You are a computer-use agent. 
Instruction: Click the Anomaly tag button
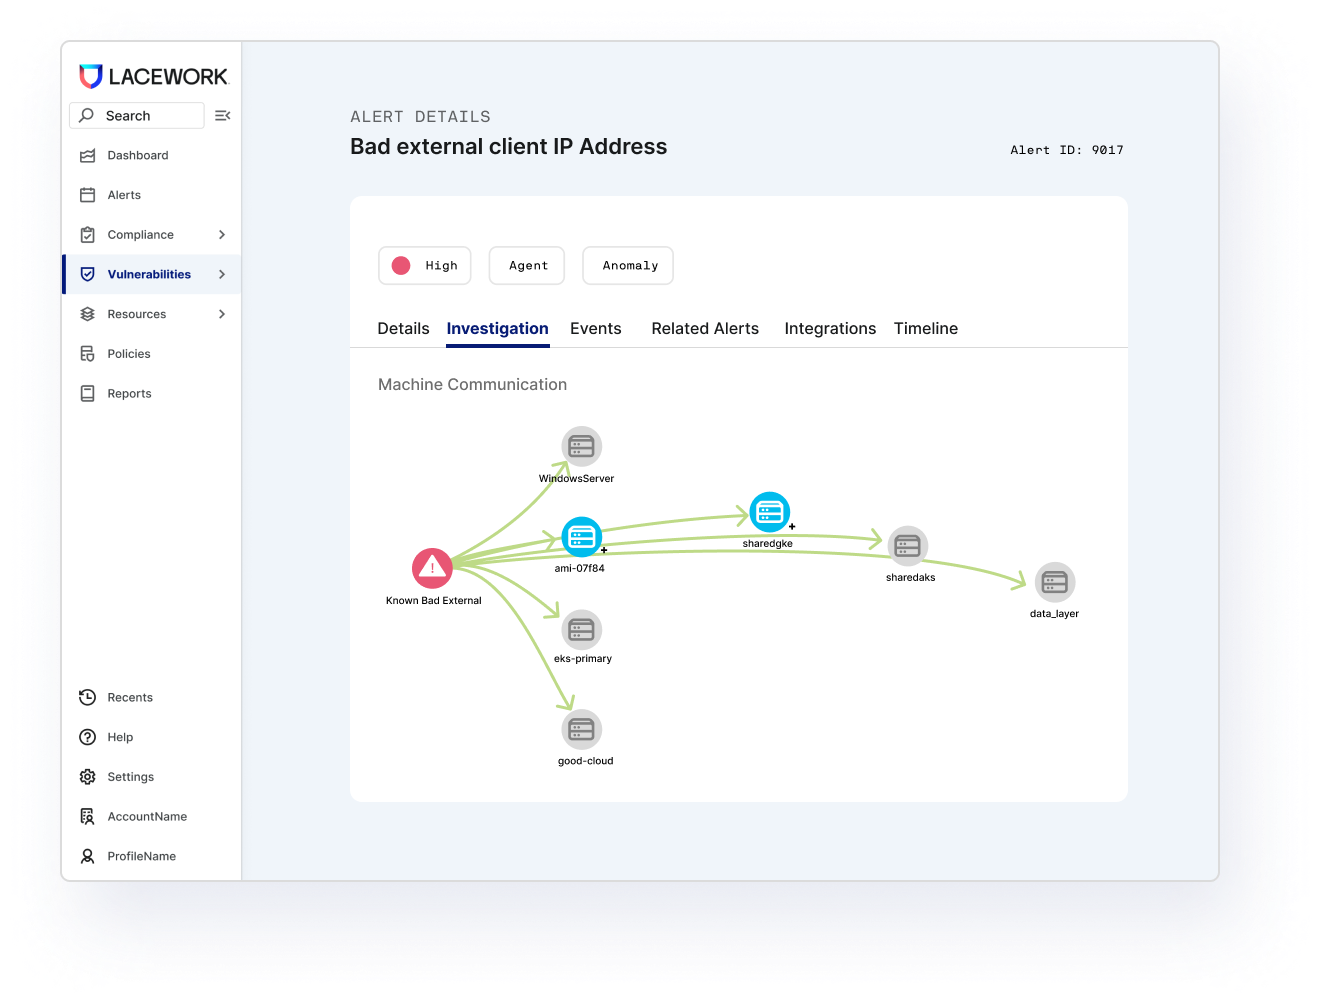click(x=628, y=266)
